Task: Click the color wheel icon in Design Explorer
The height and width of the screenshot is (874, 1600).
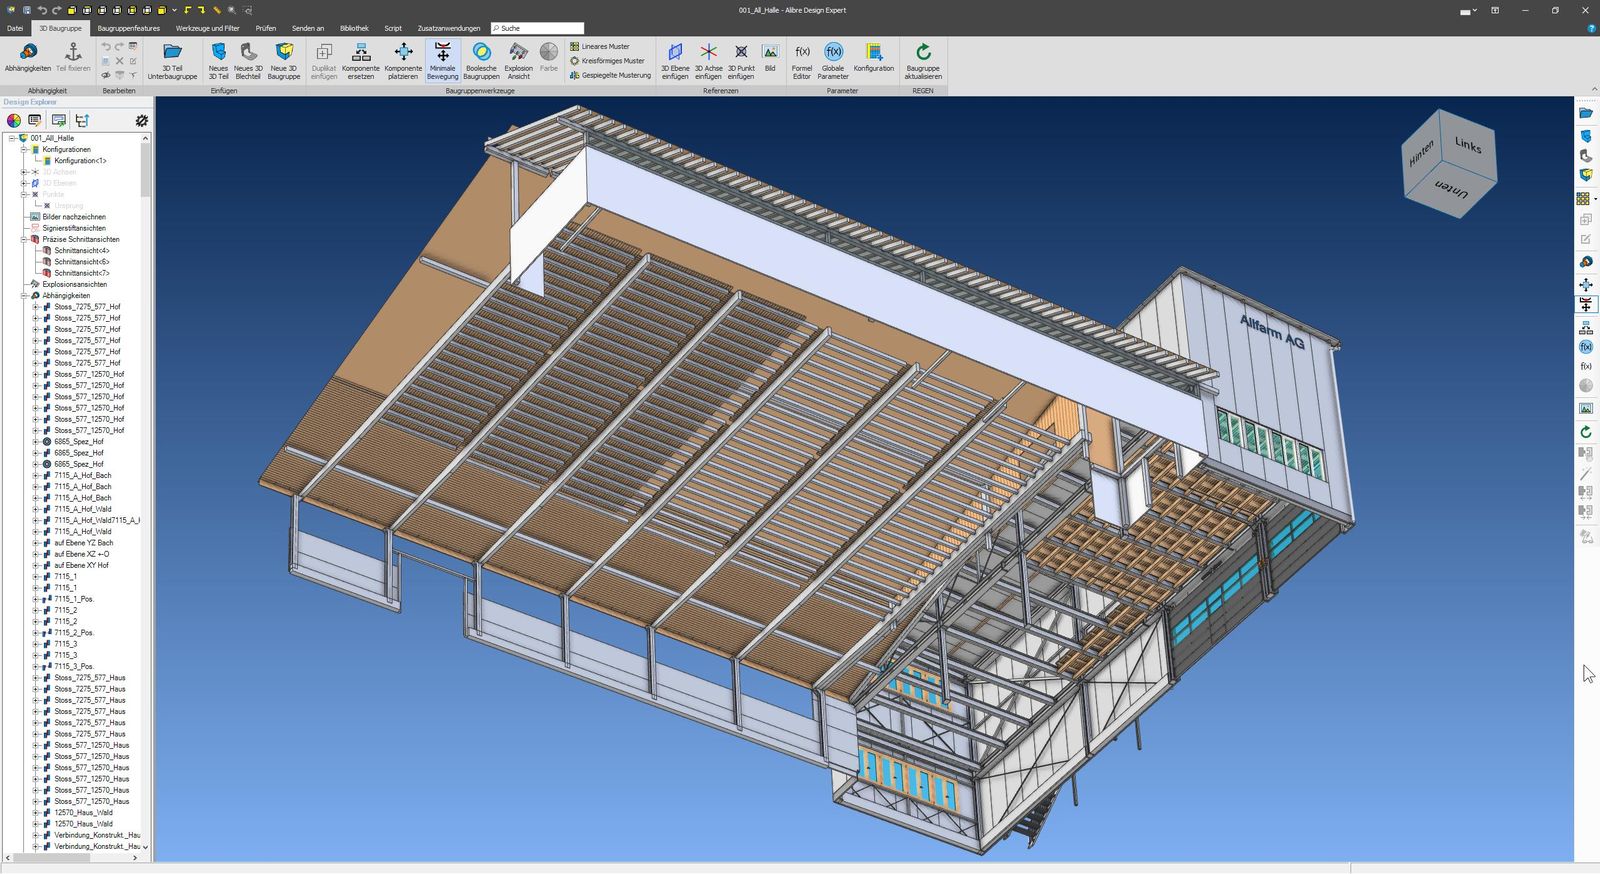Action: (14, 120)
